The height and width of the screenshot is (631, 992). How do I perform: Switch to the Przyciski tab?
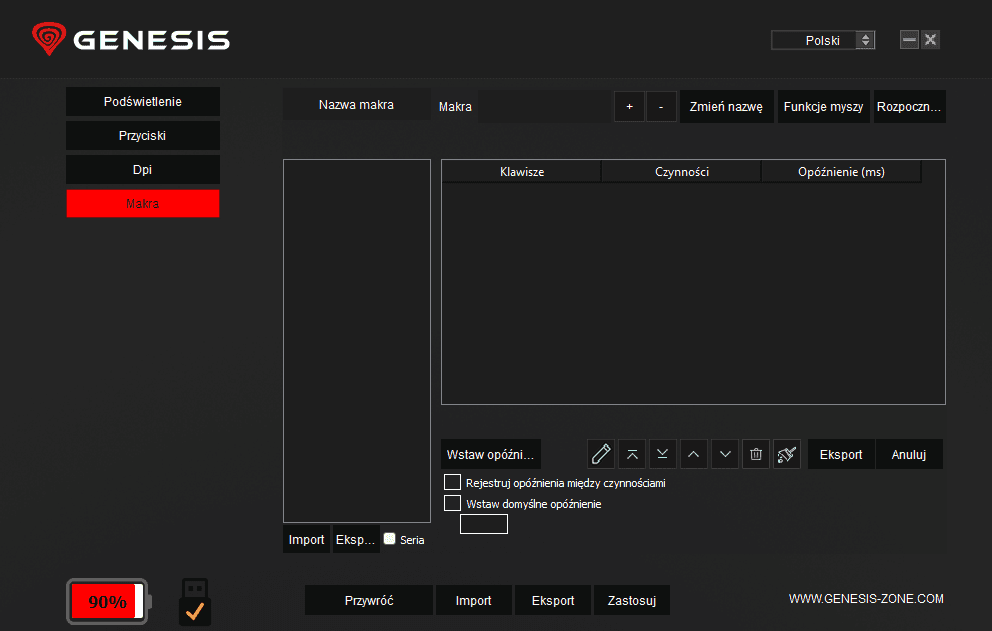click(x=143, y=135)
